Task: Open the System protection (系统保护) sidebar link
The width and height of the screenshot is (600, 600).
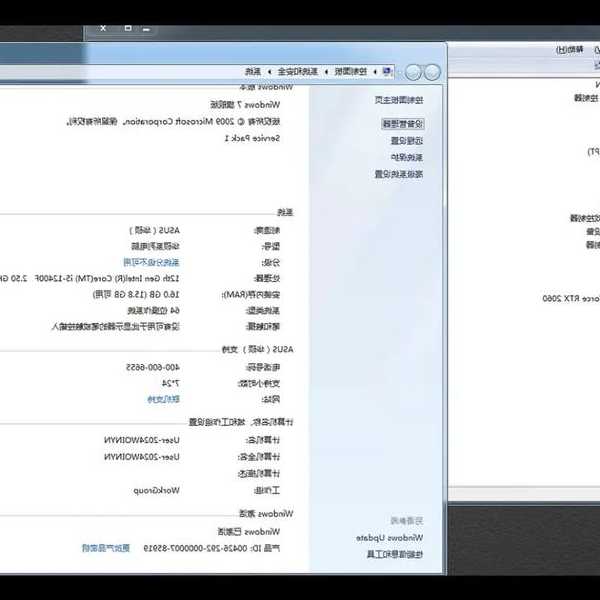Action: pos(406,157)
